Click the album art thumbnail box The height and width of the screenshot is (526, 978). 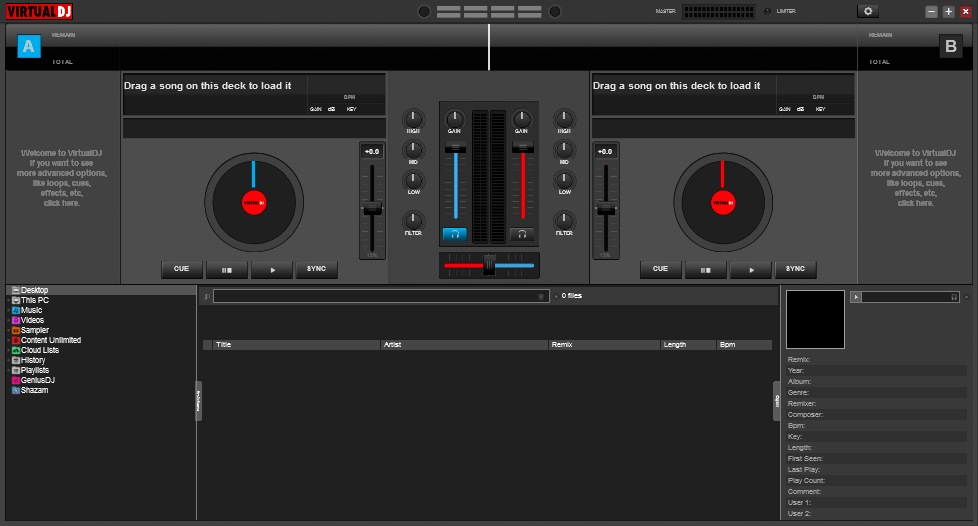coord(815,319)
